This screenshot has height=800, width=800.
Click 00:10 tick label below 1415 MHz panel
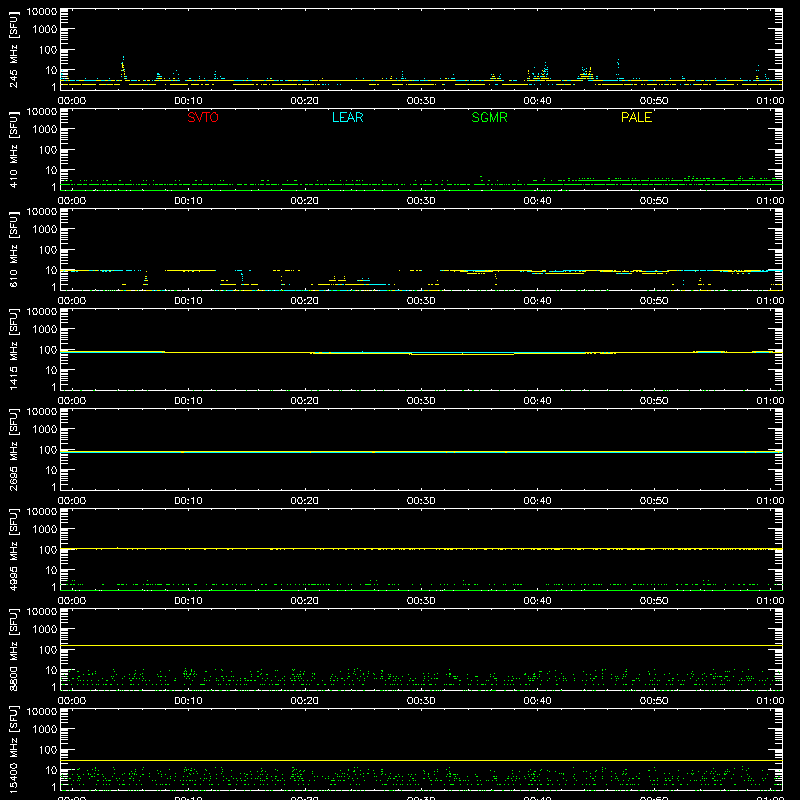tap(188, 401)
